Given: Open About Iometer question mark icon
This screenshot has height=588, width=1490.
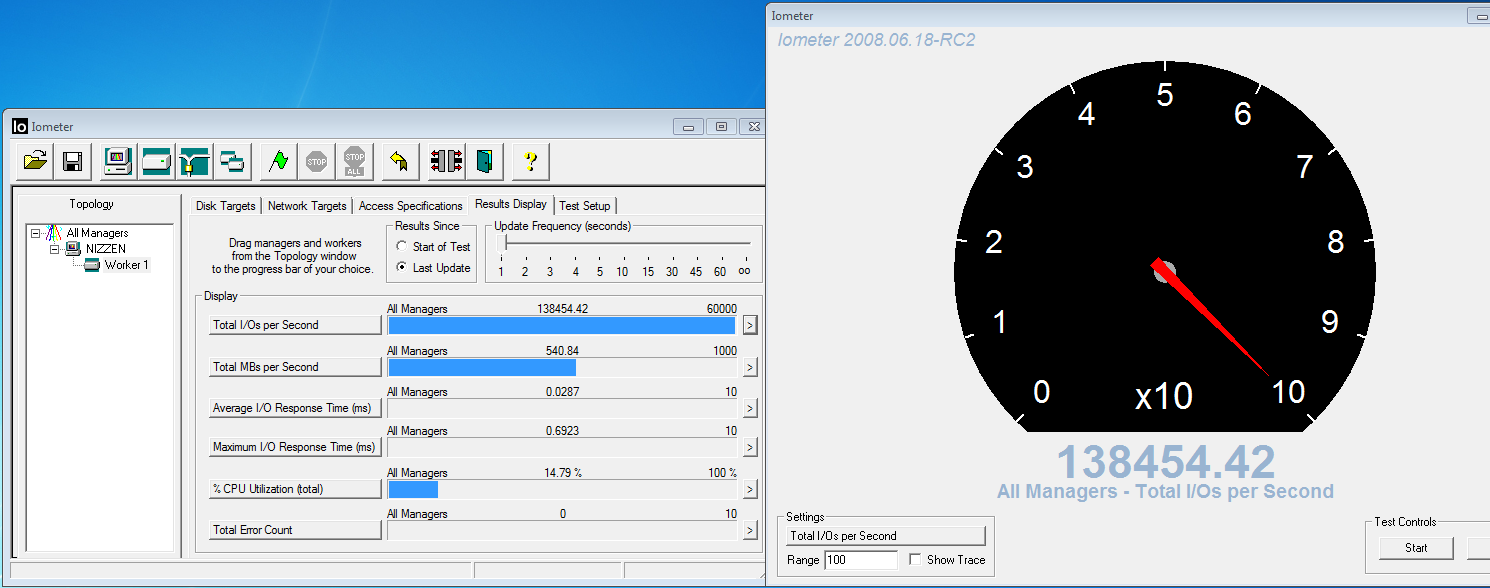Looking at the screenshot, I should [531, 160].
